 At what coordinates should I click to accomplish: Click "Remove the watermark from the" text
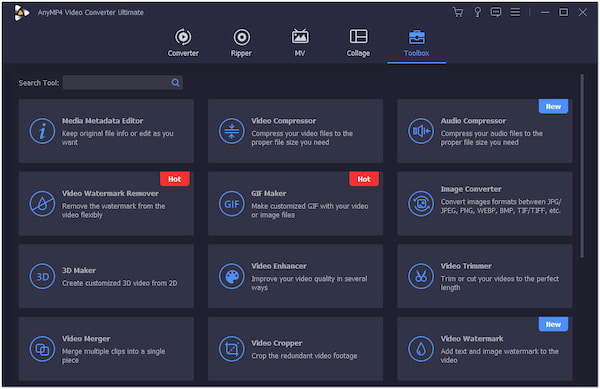tap(113, 206)
